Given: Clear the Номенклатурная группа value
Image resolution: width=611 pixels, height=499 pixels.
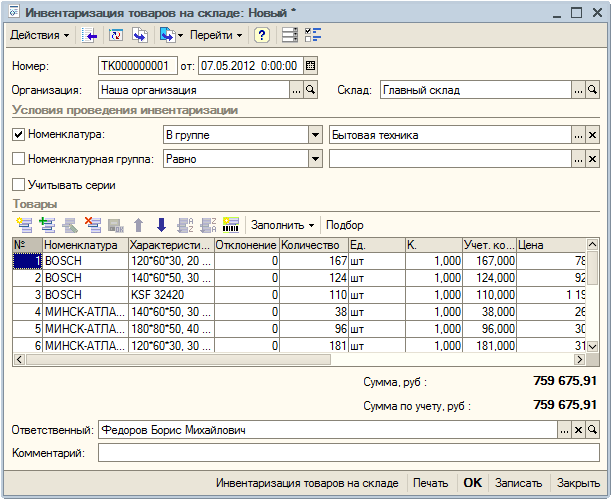Looking at the screenshot, I should (x=592, y=159).
